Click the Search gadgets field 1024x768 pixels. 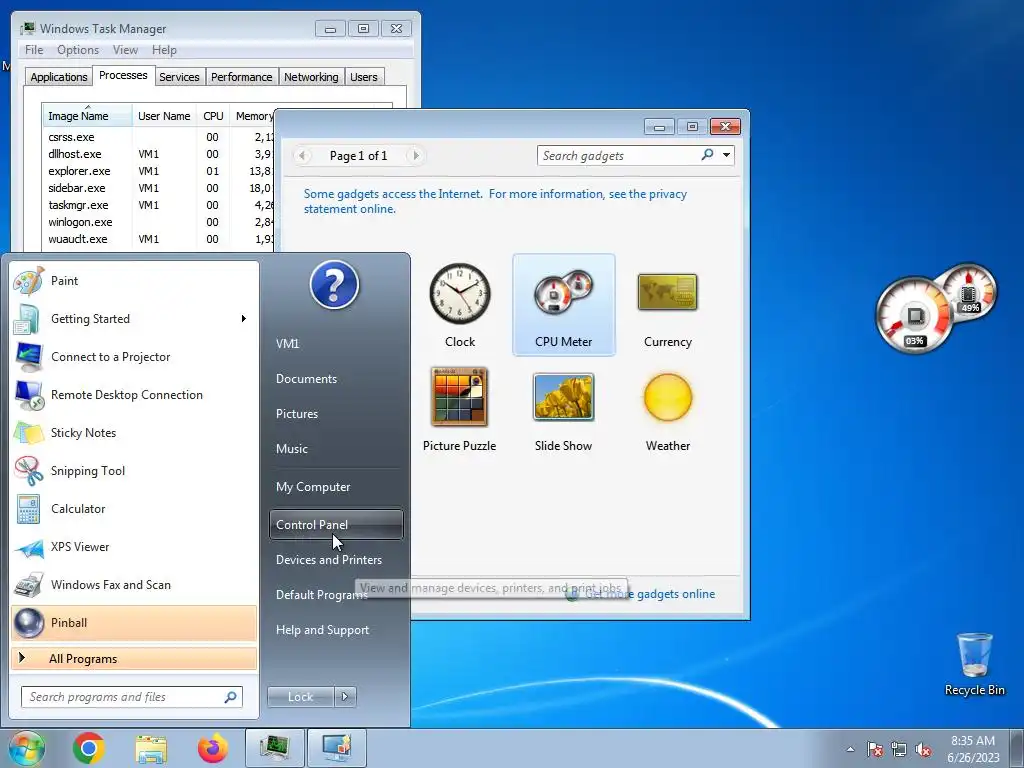[x=618, y=155]
